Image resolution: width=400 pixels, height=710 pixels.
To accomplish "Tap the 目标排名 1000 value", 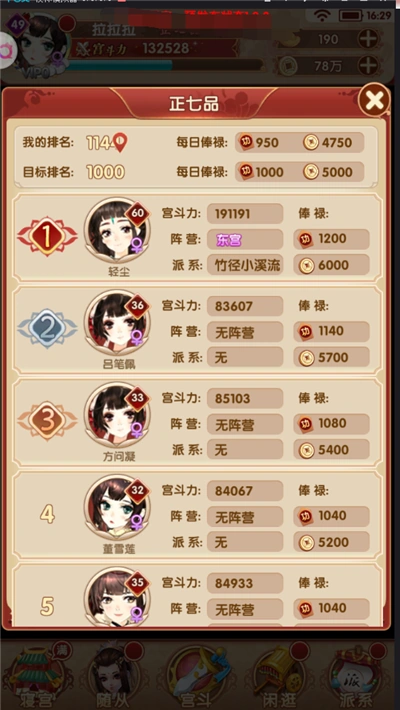I will click(106, 172).
